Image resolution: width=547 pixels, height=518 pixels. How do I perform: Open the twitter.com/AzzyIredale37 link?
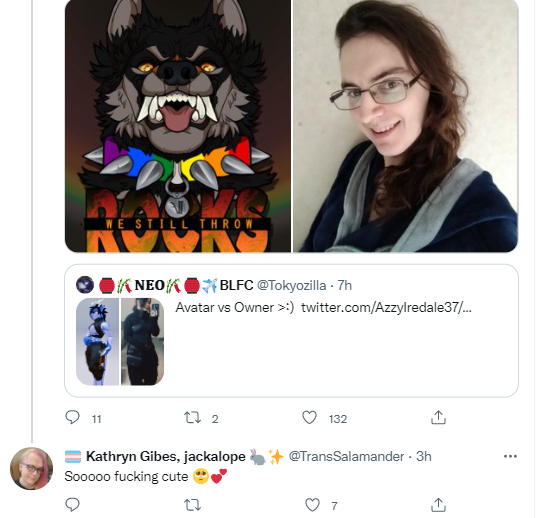(386, 308)
